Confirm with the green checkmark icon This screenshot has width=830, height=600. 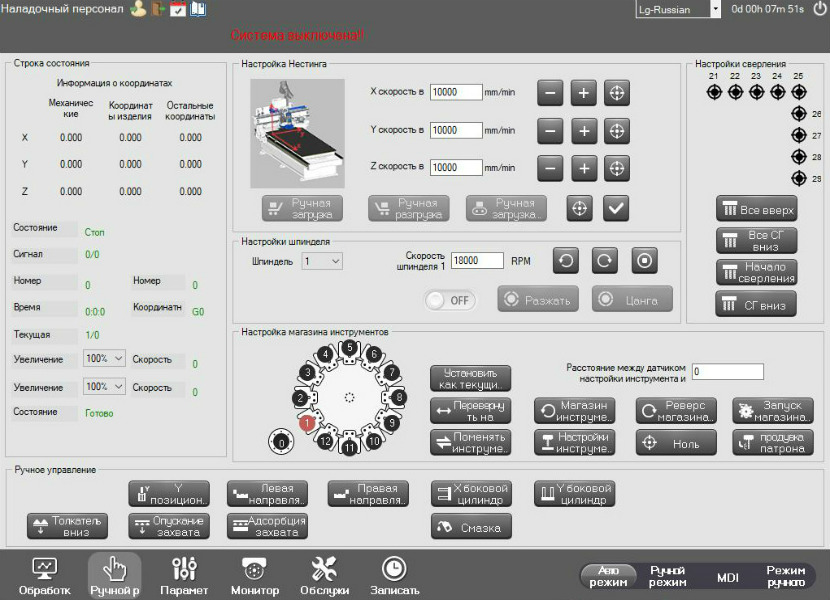pos(617,208)
